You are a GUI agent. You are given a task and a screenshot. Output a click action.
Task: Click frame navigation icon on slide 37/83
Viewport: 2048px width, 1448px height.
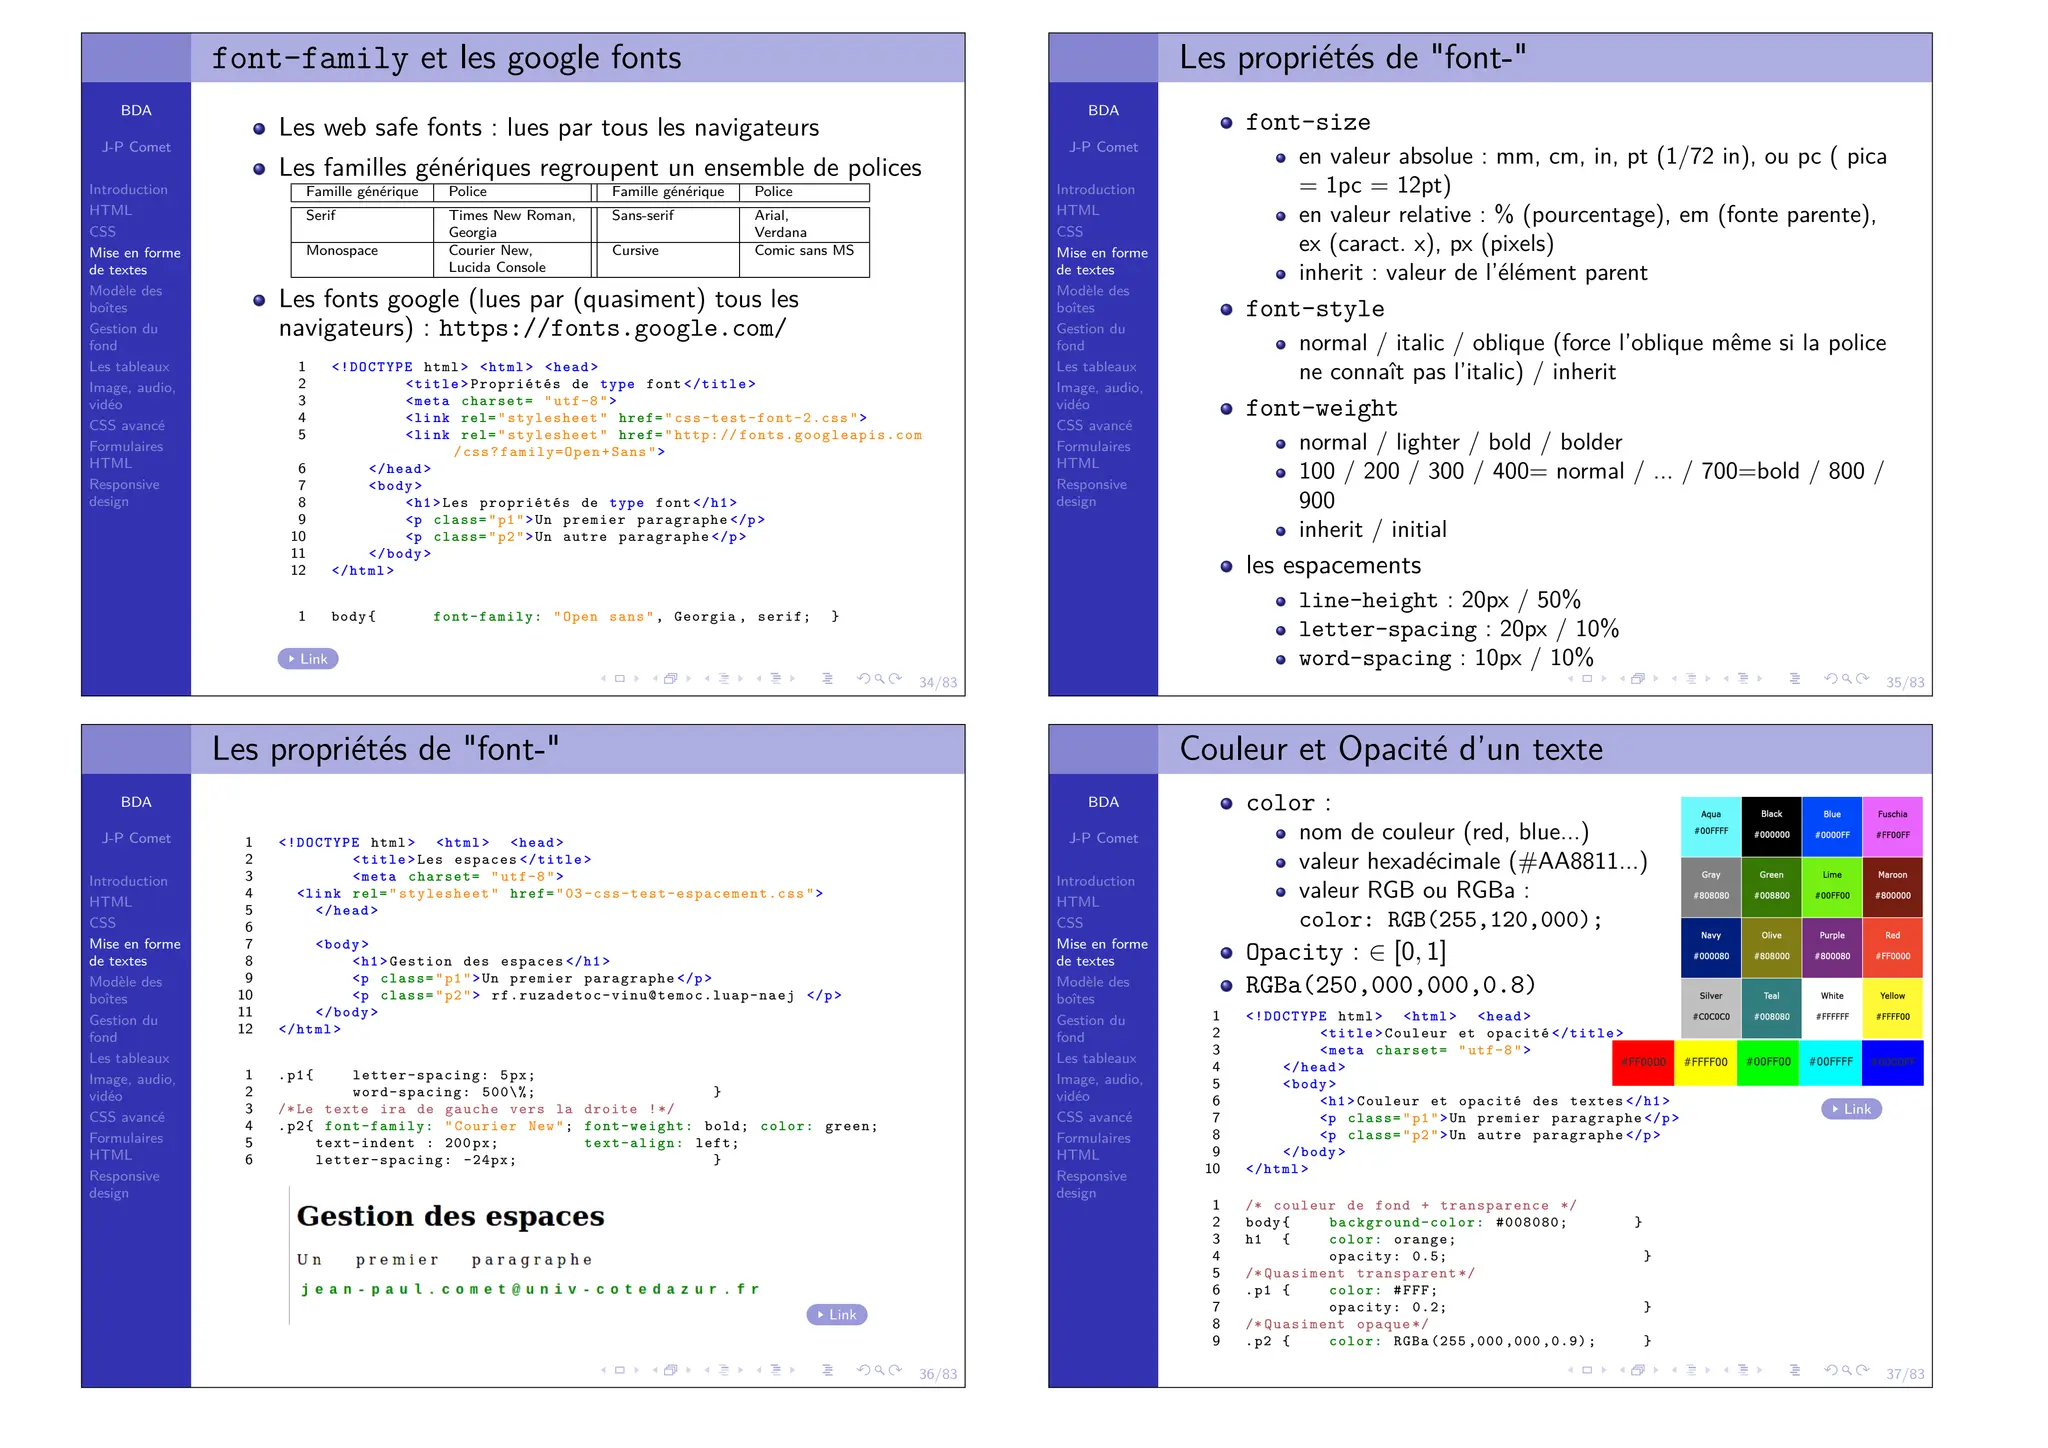pos(1638,1371)
